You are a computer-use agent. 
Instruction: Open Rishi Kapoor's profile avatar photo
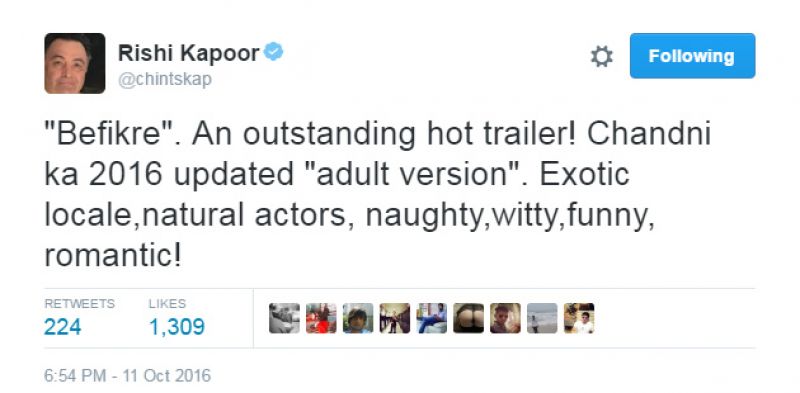click(74, 63)
